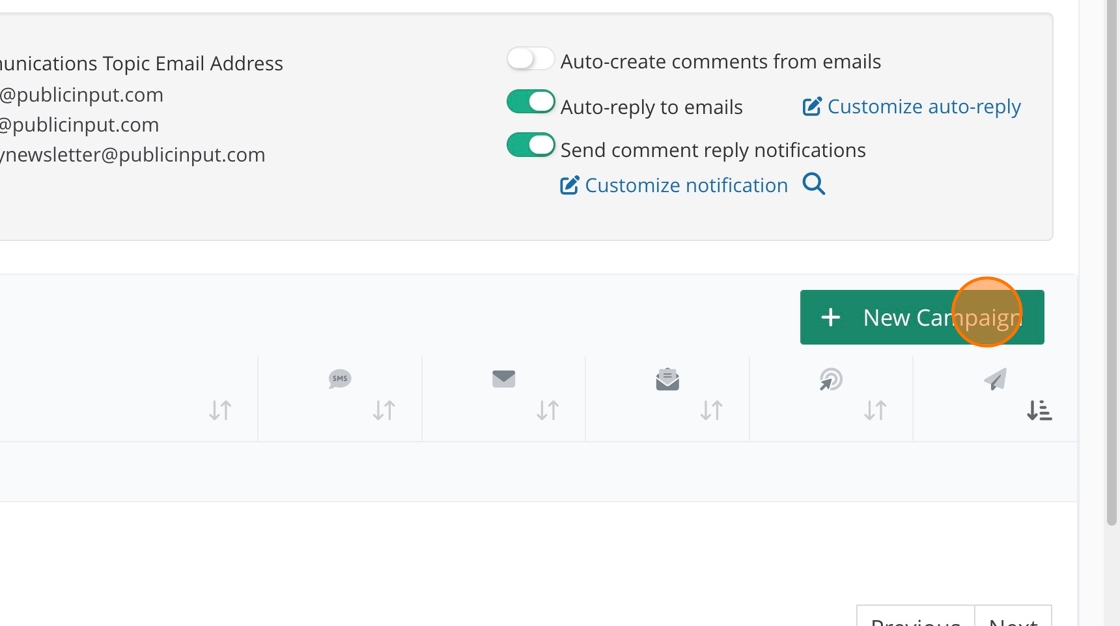
Task: Click the SMS speech bubble column icon
Action: click(340, 379)
